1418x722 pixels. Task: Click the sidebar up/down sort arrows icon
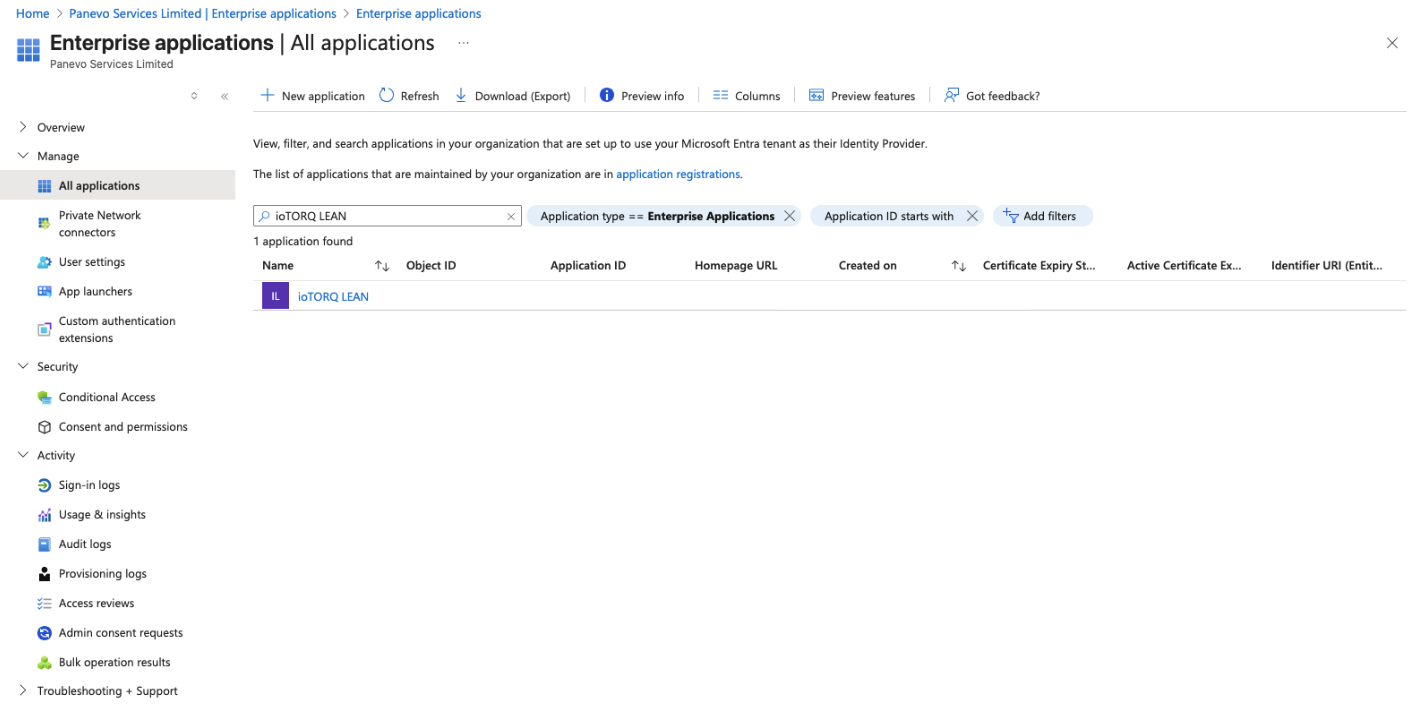(x=194, y=96)
